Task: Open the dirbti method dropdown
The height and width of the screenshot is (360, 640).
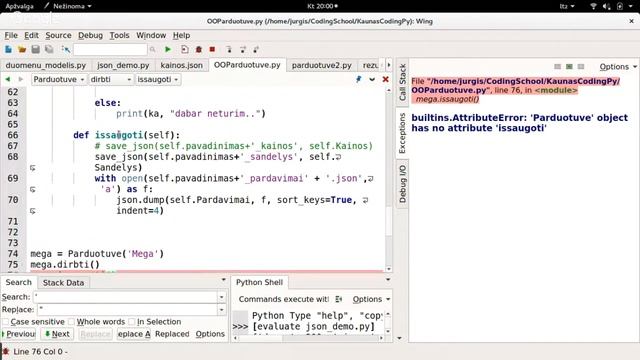Action: point(111,79)
